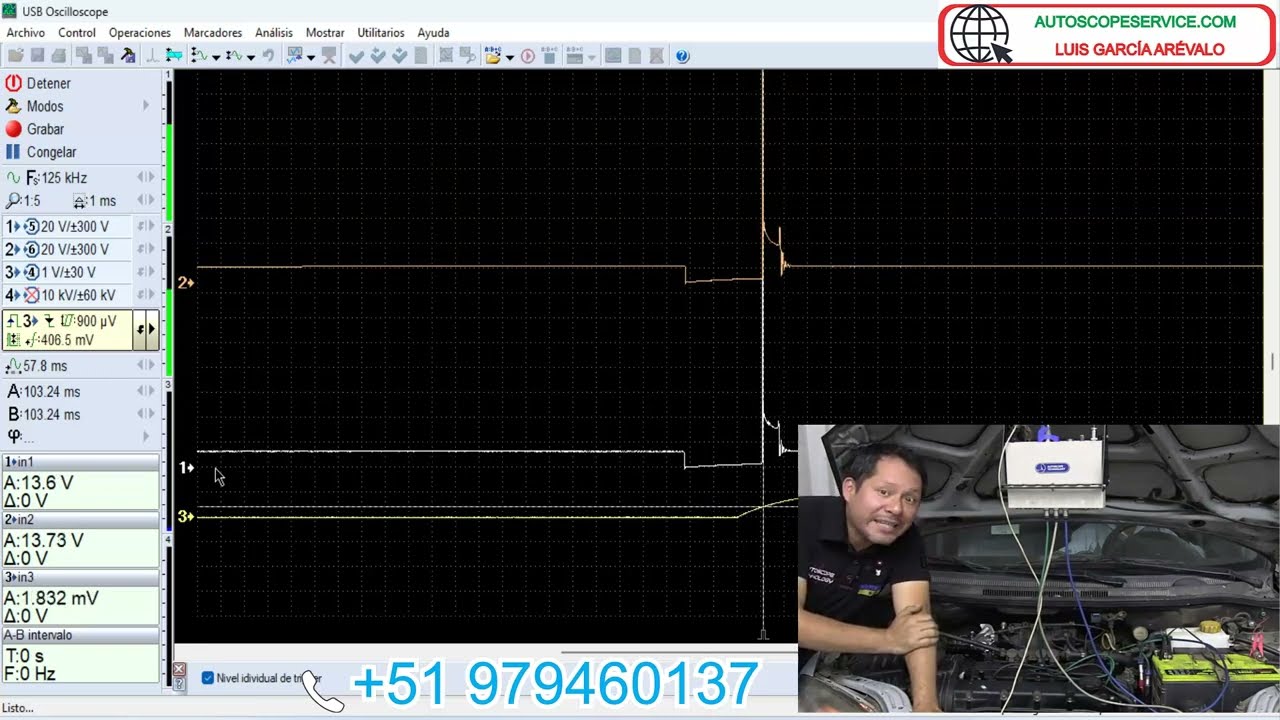Viewport: 1280px width, 720px height.
Task: Open the analysis script dropdown arrow
Action: tap(311, 57)
